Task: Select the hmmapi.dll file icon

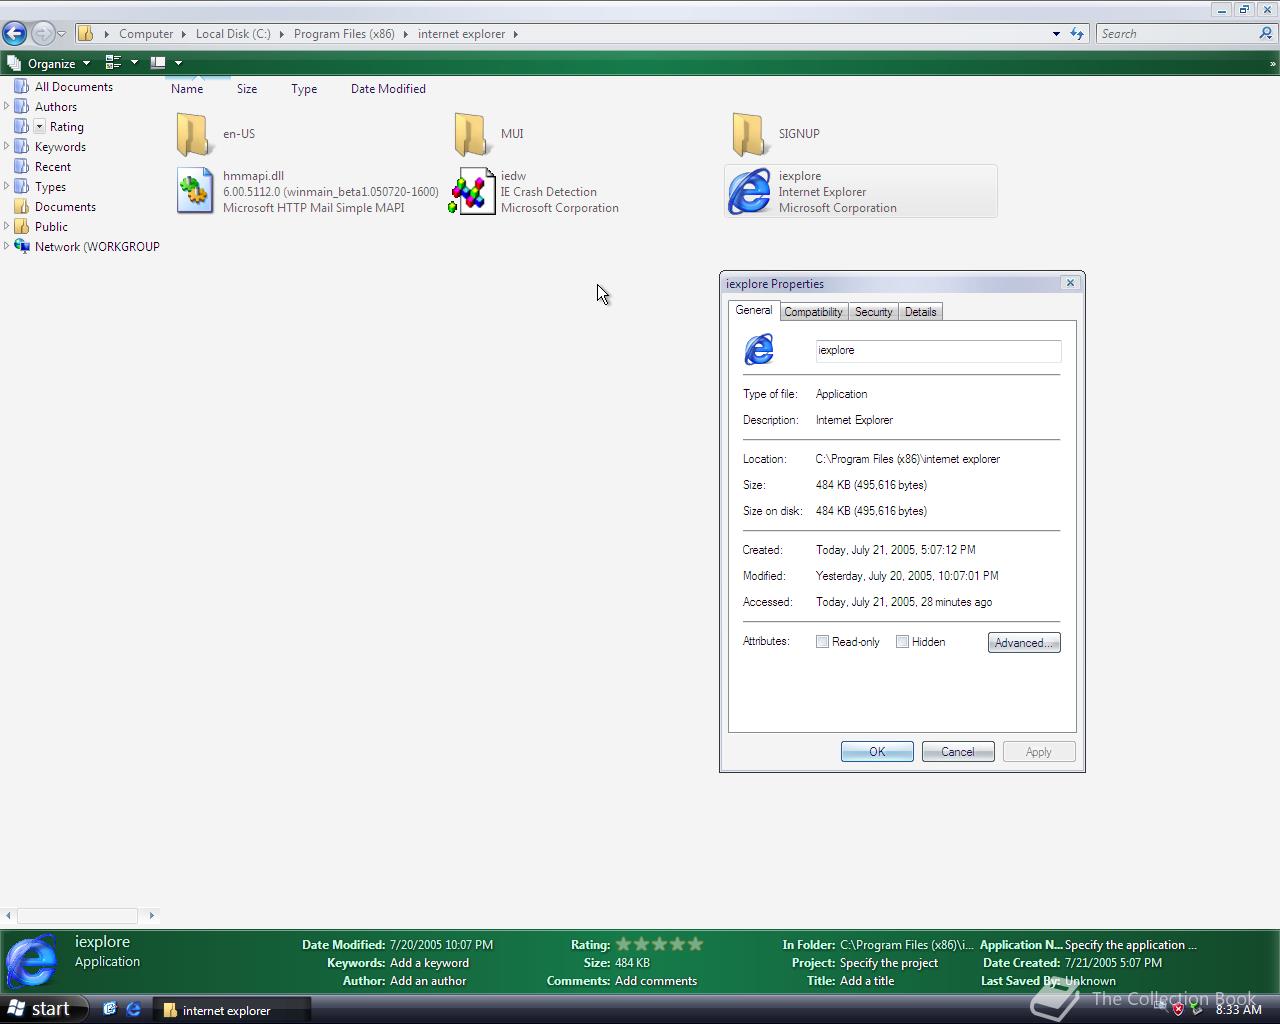Action: pos(195,191)
